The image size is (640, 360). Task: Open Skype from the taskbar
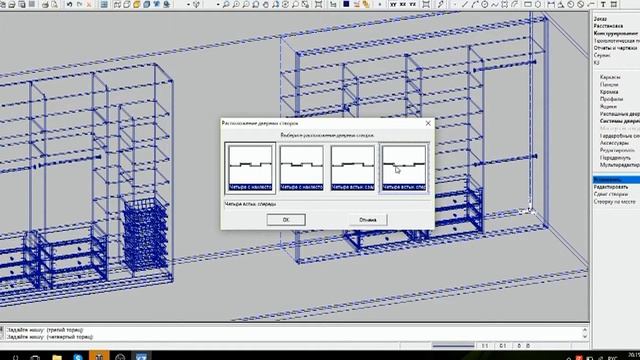coord(78,356)
